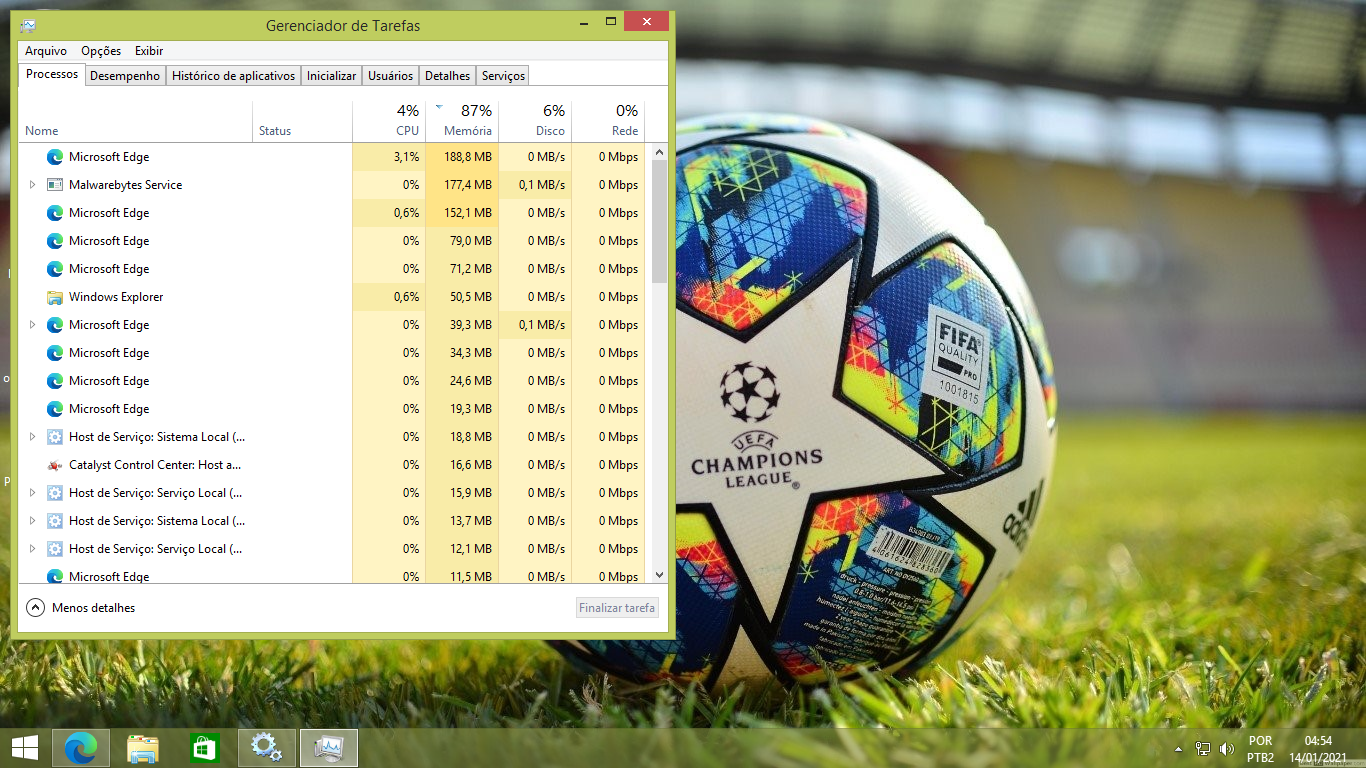
Task: Click the gear icon of the 15,9 MB Serviço Local host
Action: (x=55, y=493)
